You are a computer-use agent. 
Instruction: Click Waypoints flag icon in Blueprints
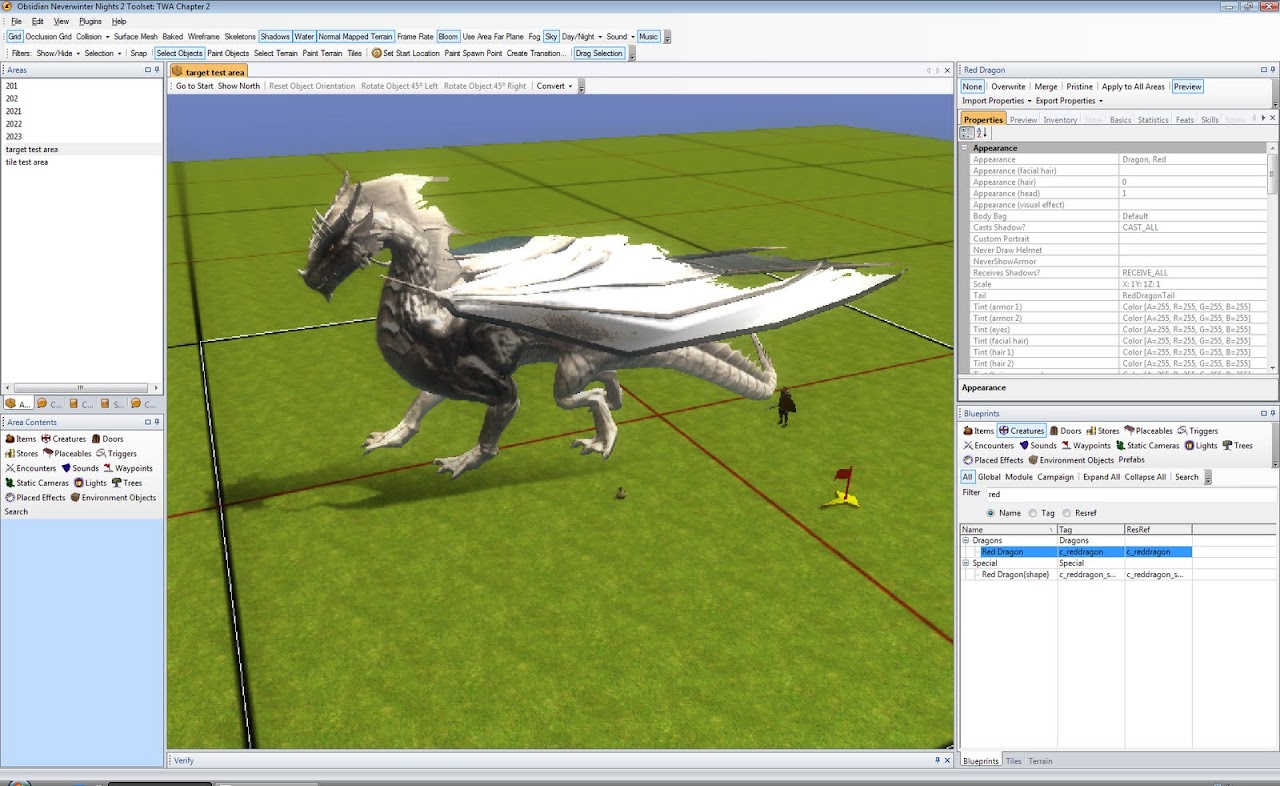(1067, 446)
